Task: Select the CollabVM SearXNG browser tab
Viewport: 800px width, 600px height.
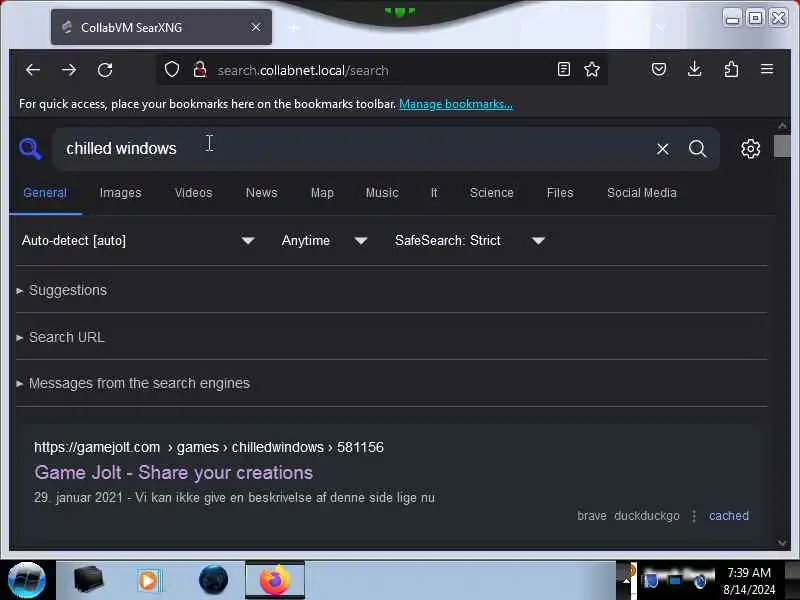Action: [x=161, y=27]
